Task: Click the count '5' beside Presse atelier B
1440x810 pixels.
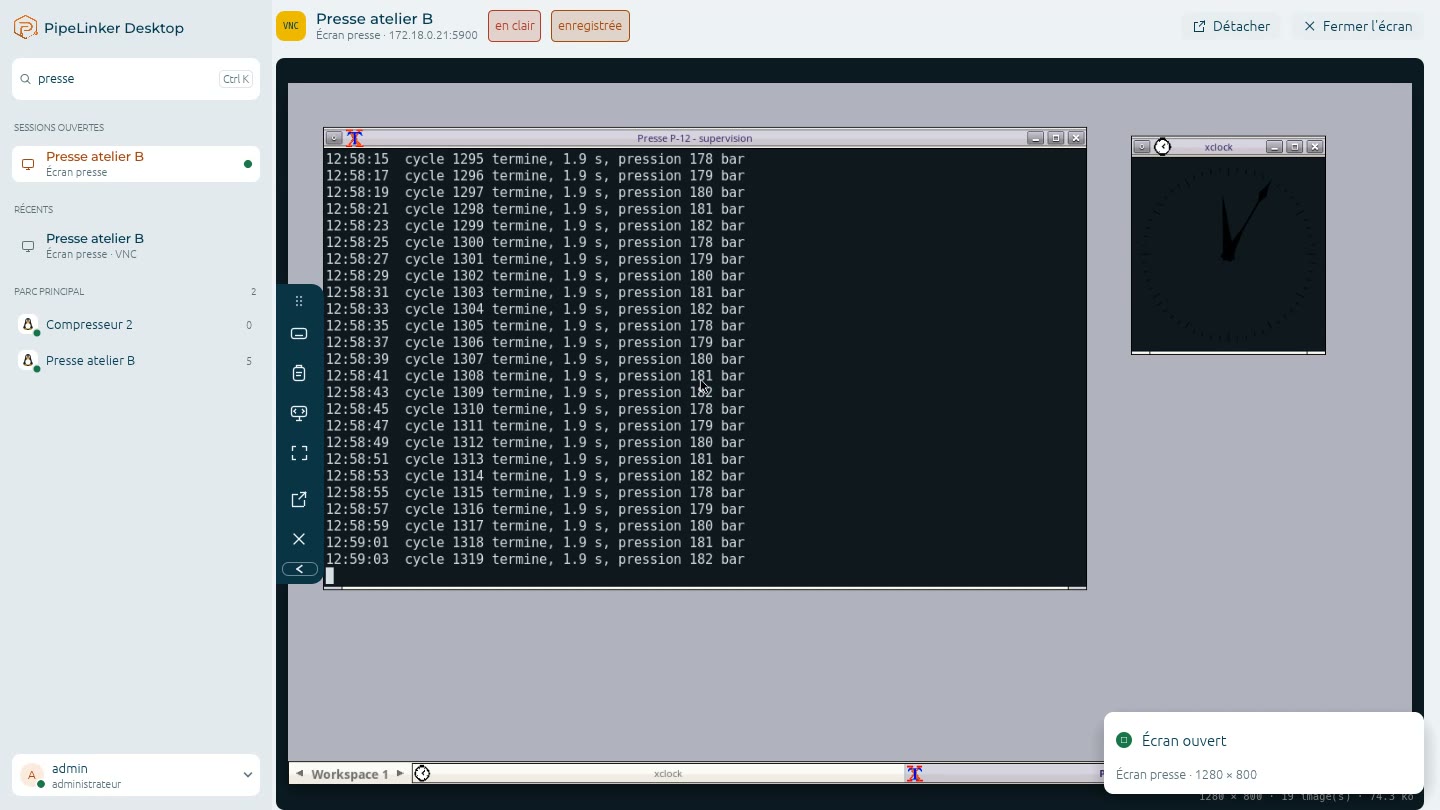Action: pyautogui.click(x=249, y=361)
